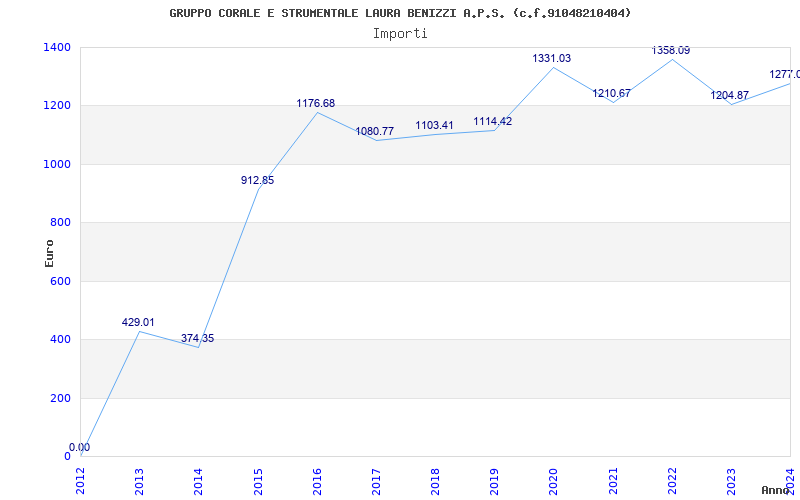Click the 2023 x-axis tick label
The height and width of the screenshot is (500, 800).
point(731,482)
